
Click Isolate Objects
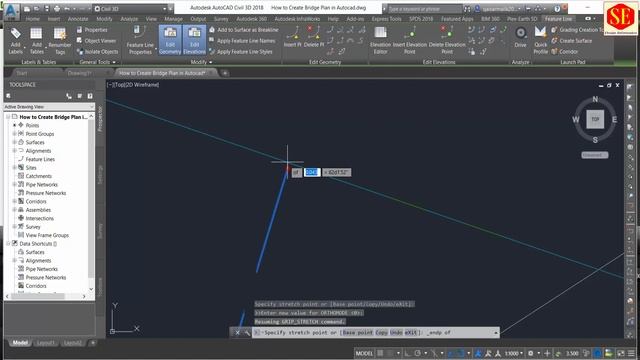97,52
